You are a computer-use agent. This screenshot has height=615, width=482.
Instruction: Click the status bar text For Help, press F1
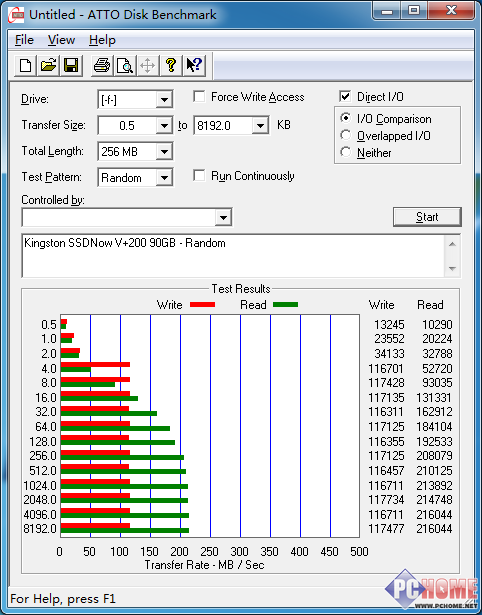63,599
